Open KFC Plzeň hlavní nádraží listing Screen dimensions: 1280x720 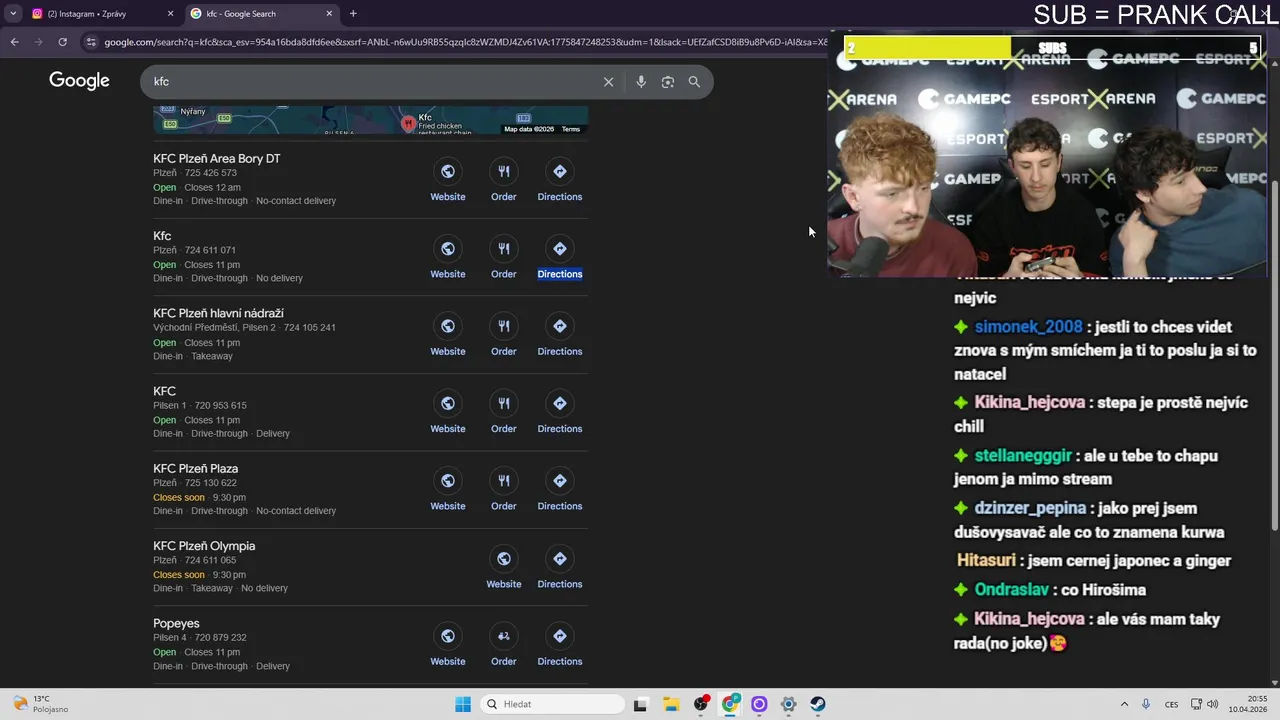tap(218, 313)
